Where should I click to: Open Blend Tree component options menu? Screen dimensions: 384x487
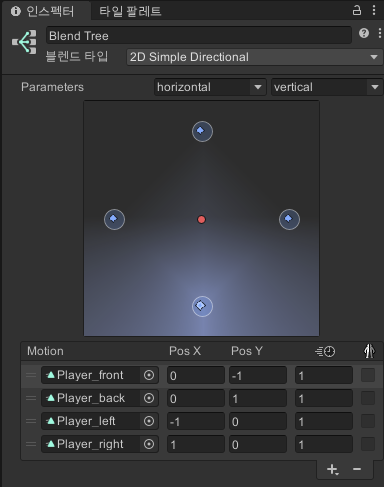[x=380, y=33]
